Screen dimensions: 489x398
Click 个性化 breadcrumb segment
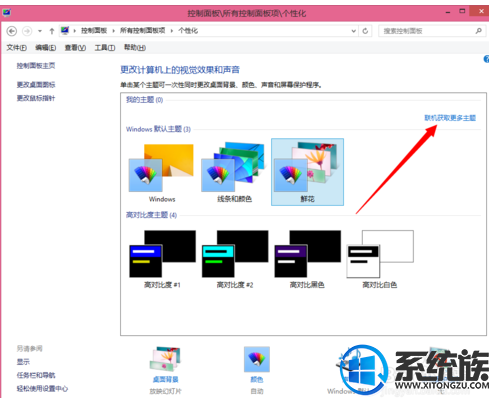click(188, 31)
